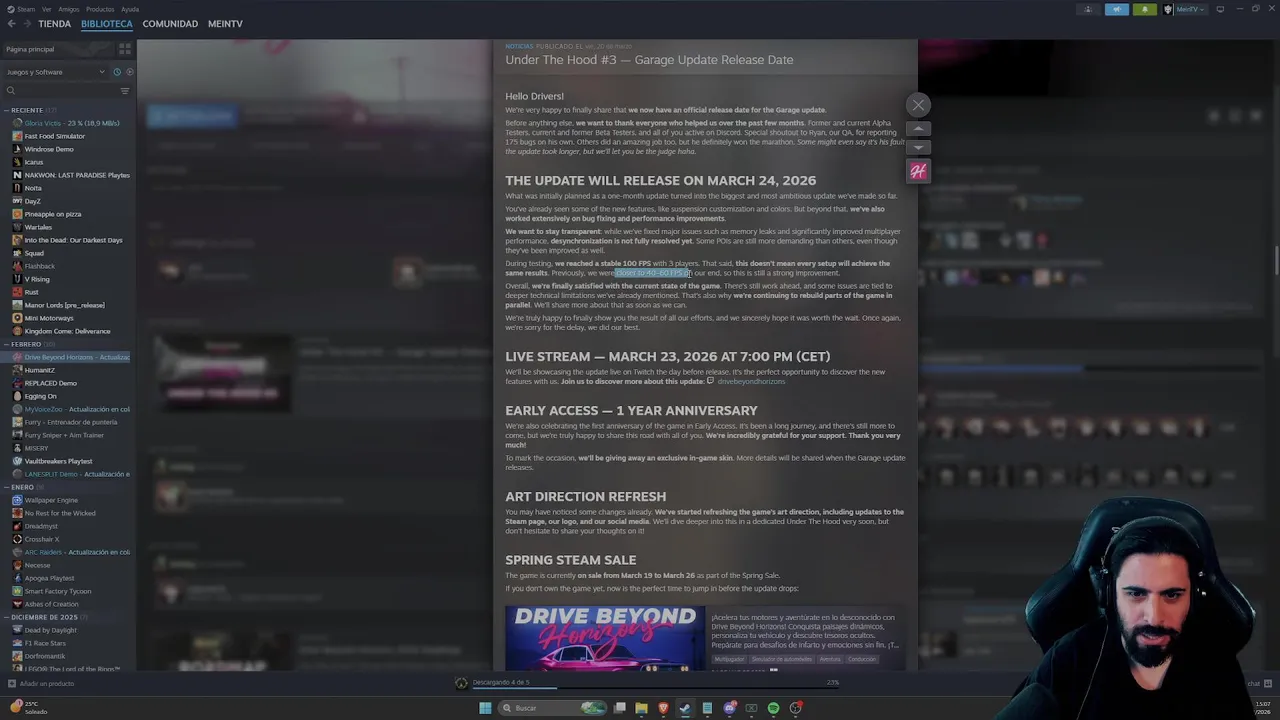Open Spotify from the taskbar
This screenshot has height=720, width=1280.
pyautogui.click(x=773, y=708)
